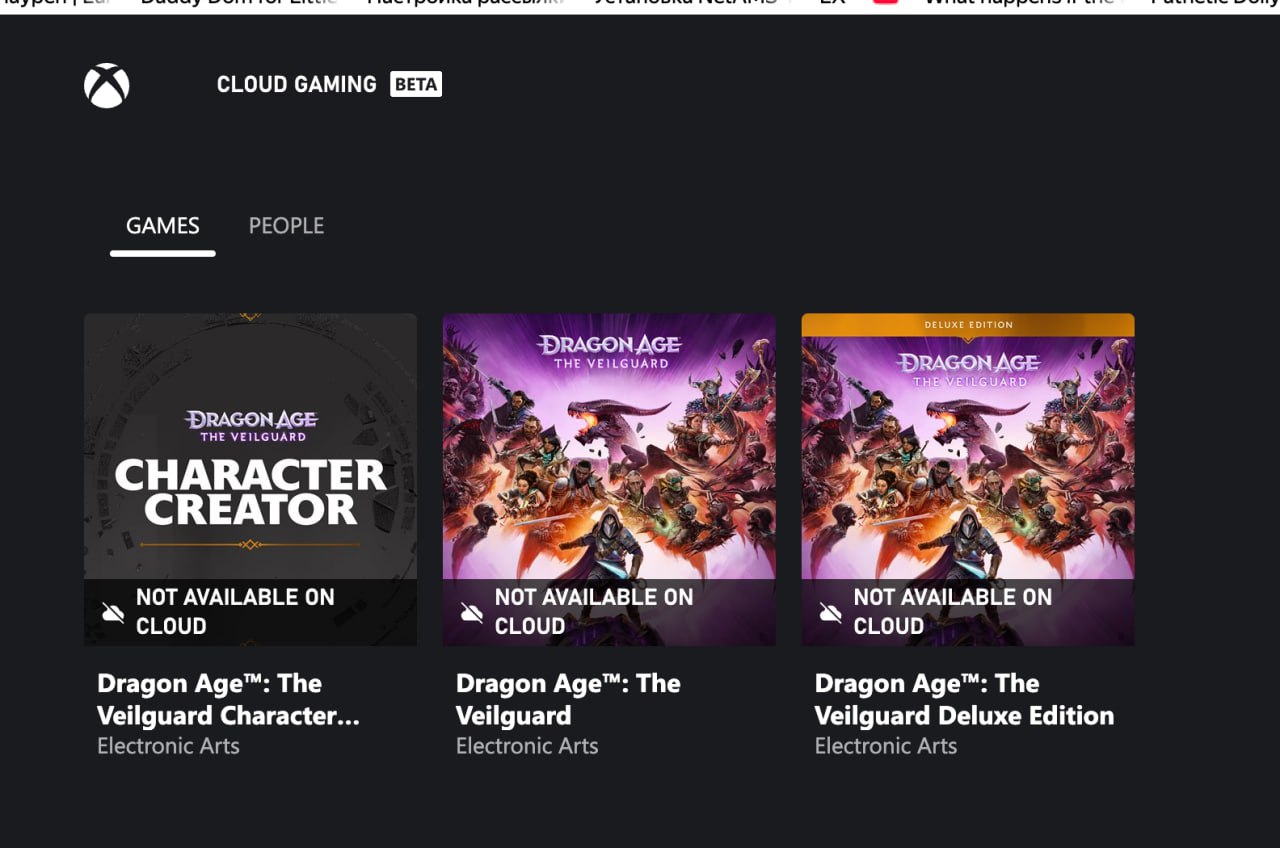
Task: Click the DELUXE EDITION gold banner
Action: [968, 325]
